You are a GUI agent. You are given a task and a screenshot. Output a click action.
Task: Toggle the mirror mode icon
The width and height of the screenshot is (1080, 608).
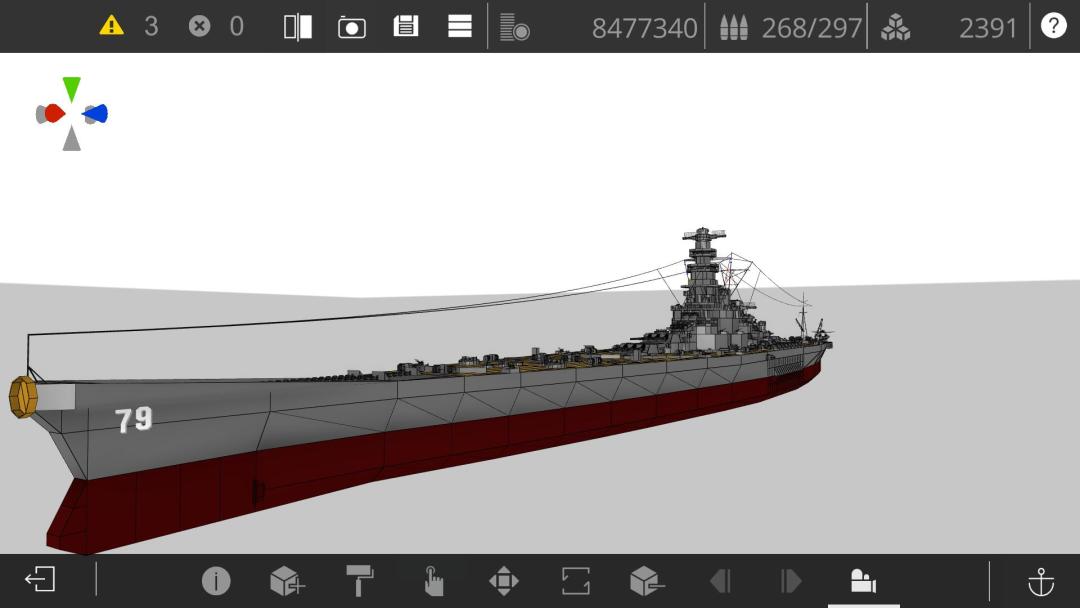298,27
